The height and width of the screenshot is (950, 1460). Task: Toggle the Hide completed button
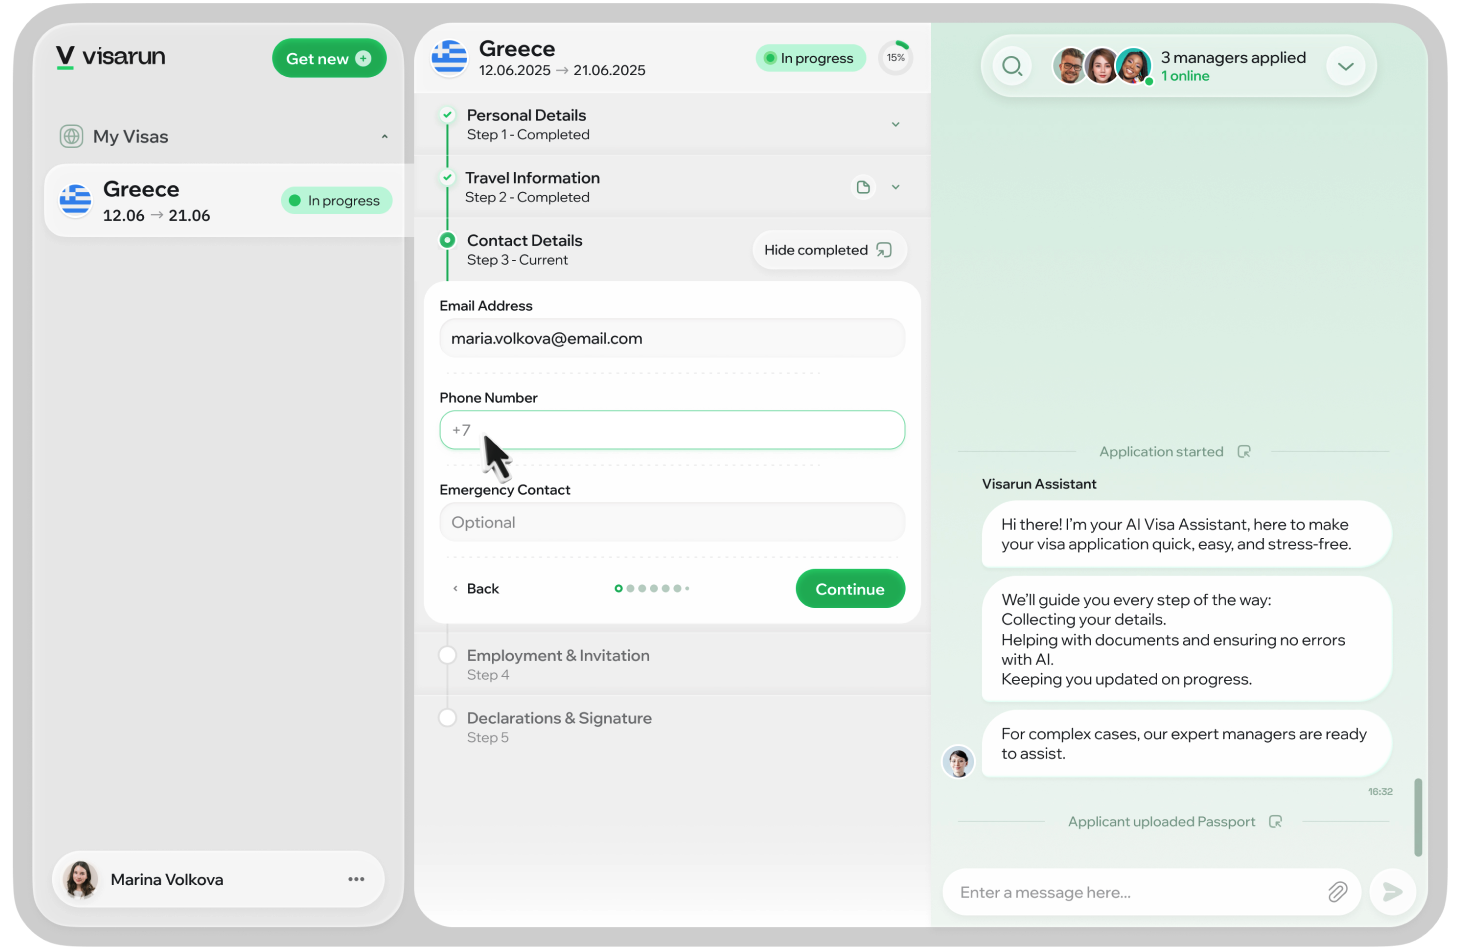click(829, 250)
